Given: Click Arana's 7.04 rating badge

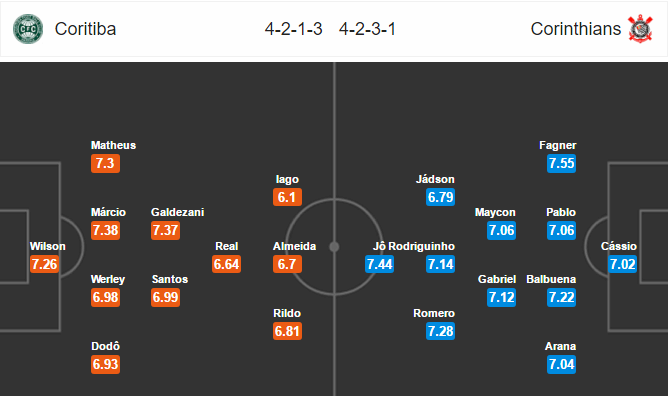Looking at the screenshot, I should click(561, 364).
